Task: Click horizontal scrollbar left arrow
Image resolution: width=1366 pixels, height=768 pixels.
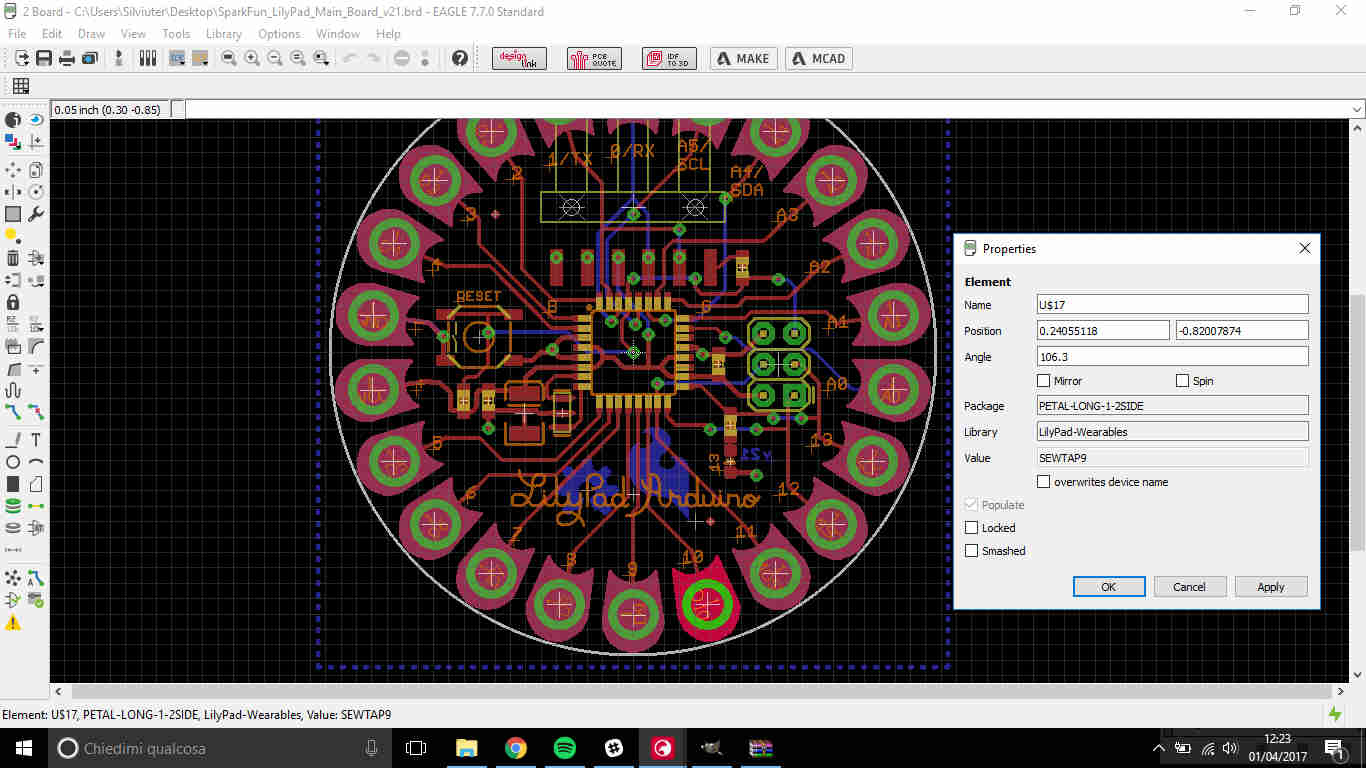Action: coord(58,691)
